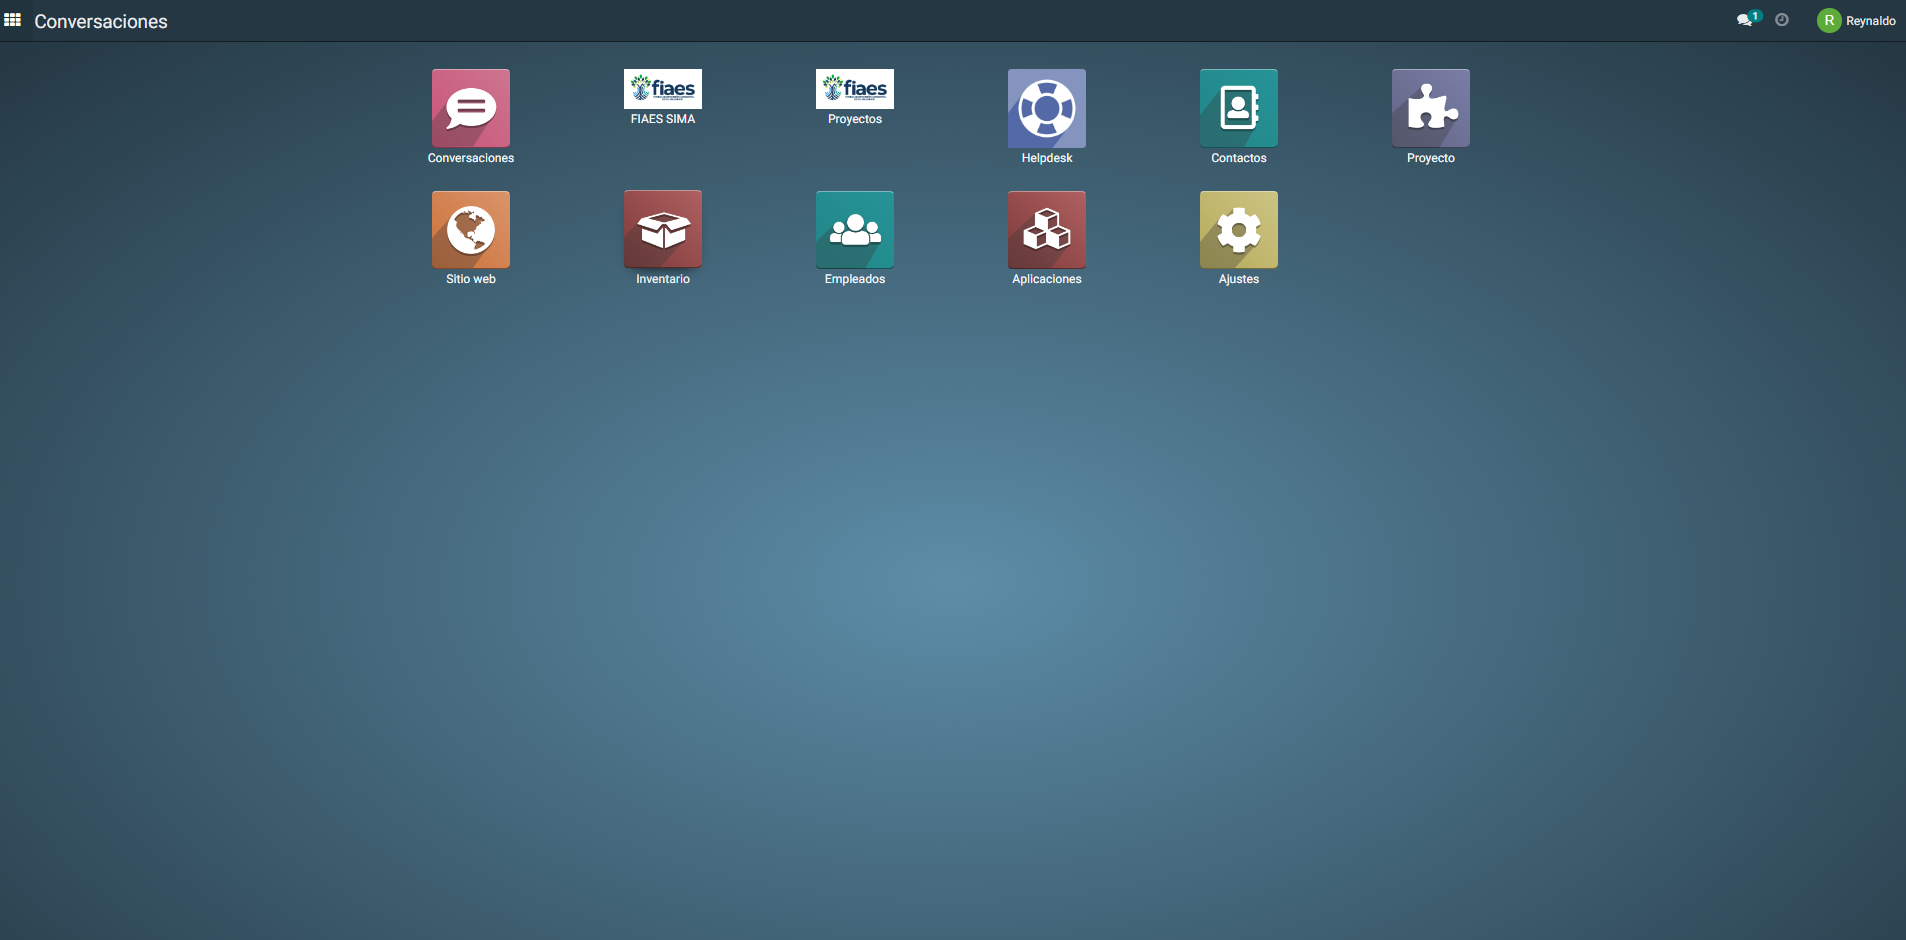Click the Conversaciones title in top bar
Screen dimensions: 1906x940
tap(101, 21)
